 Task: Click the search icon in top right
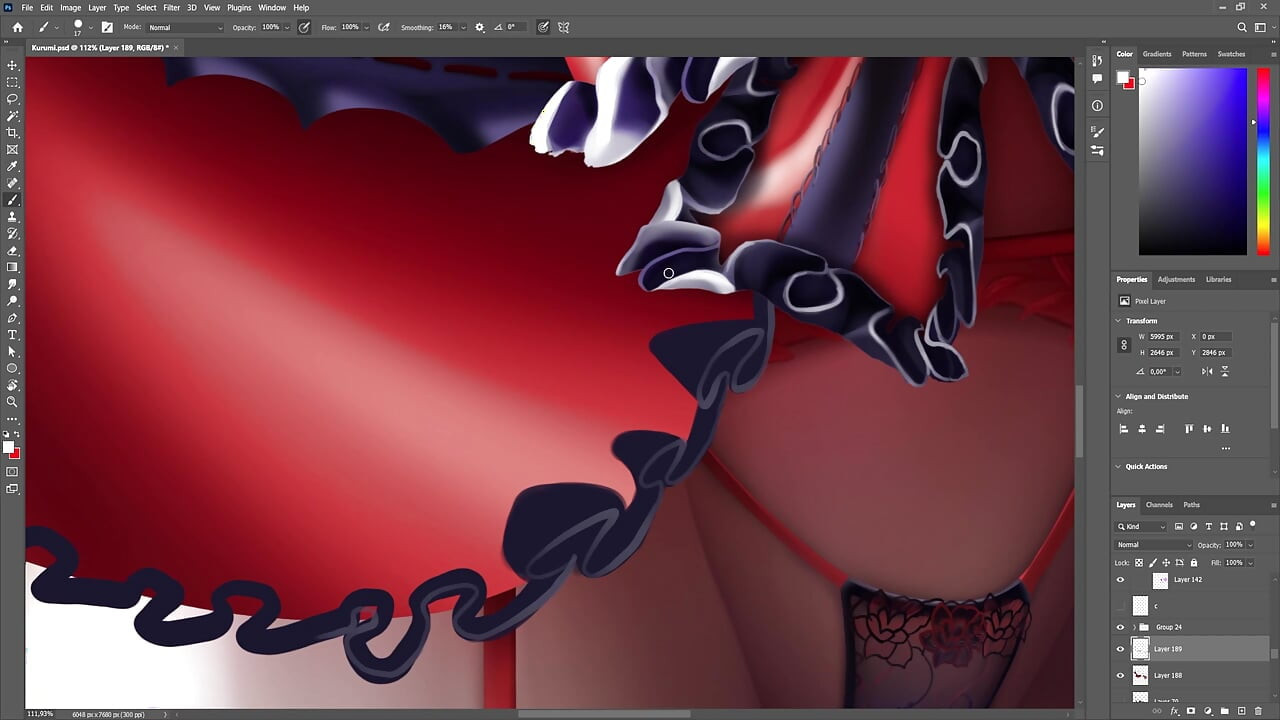tap(1242, 27)
